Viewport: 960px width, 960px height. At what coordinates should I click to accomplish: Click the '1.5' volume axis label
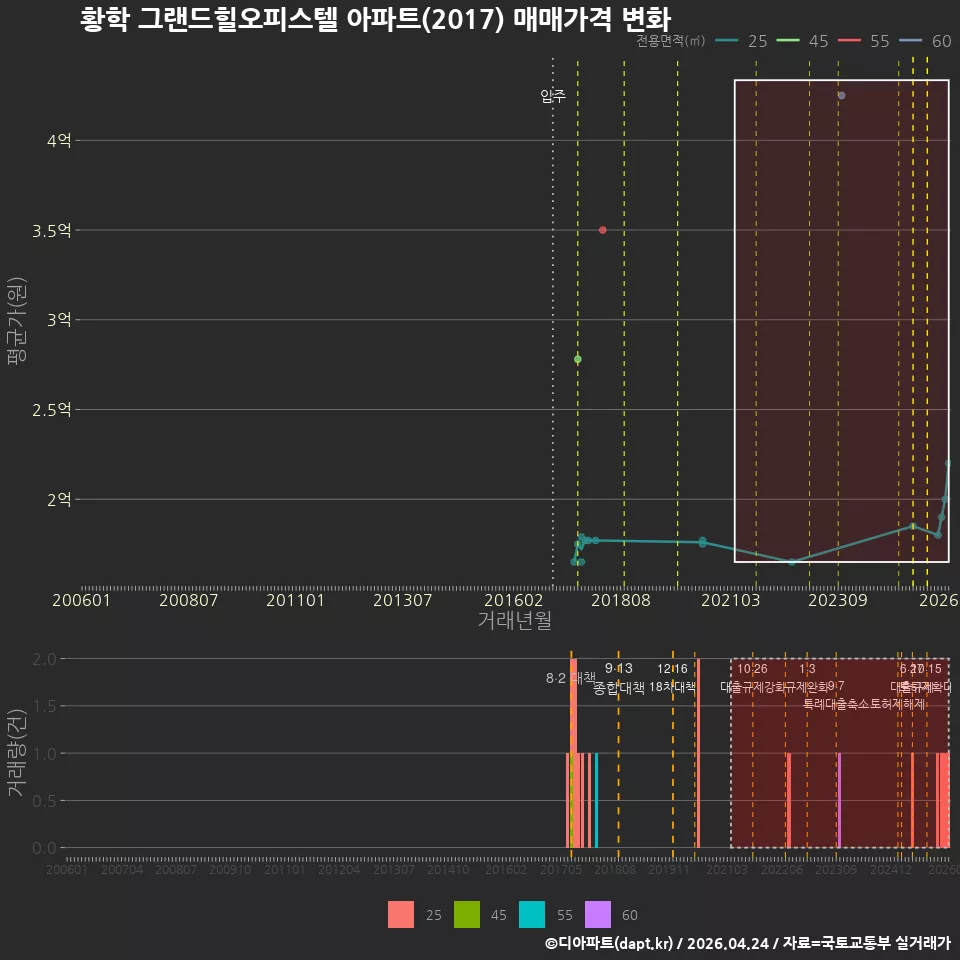pyautogui.click(x=44, y=707)
